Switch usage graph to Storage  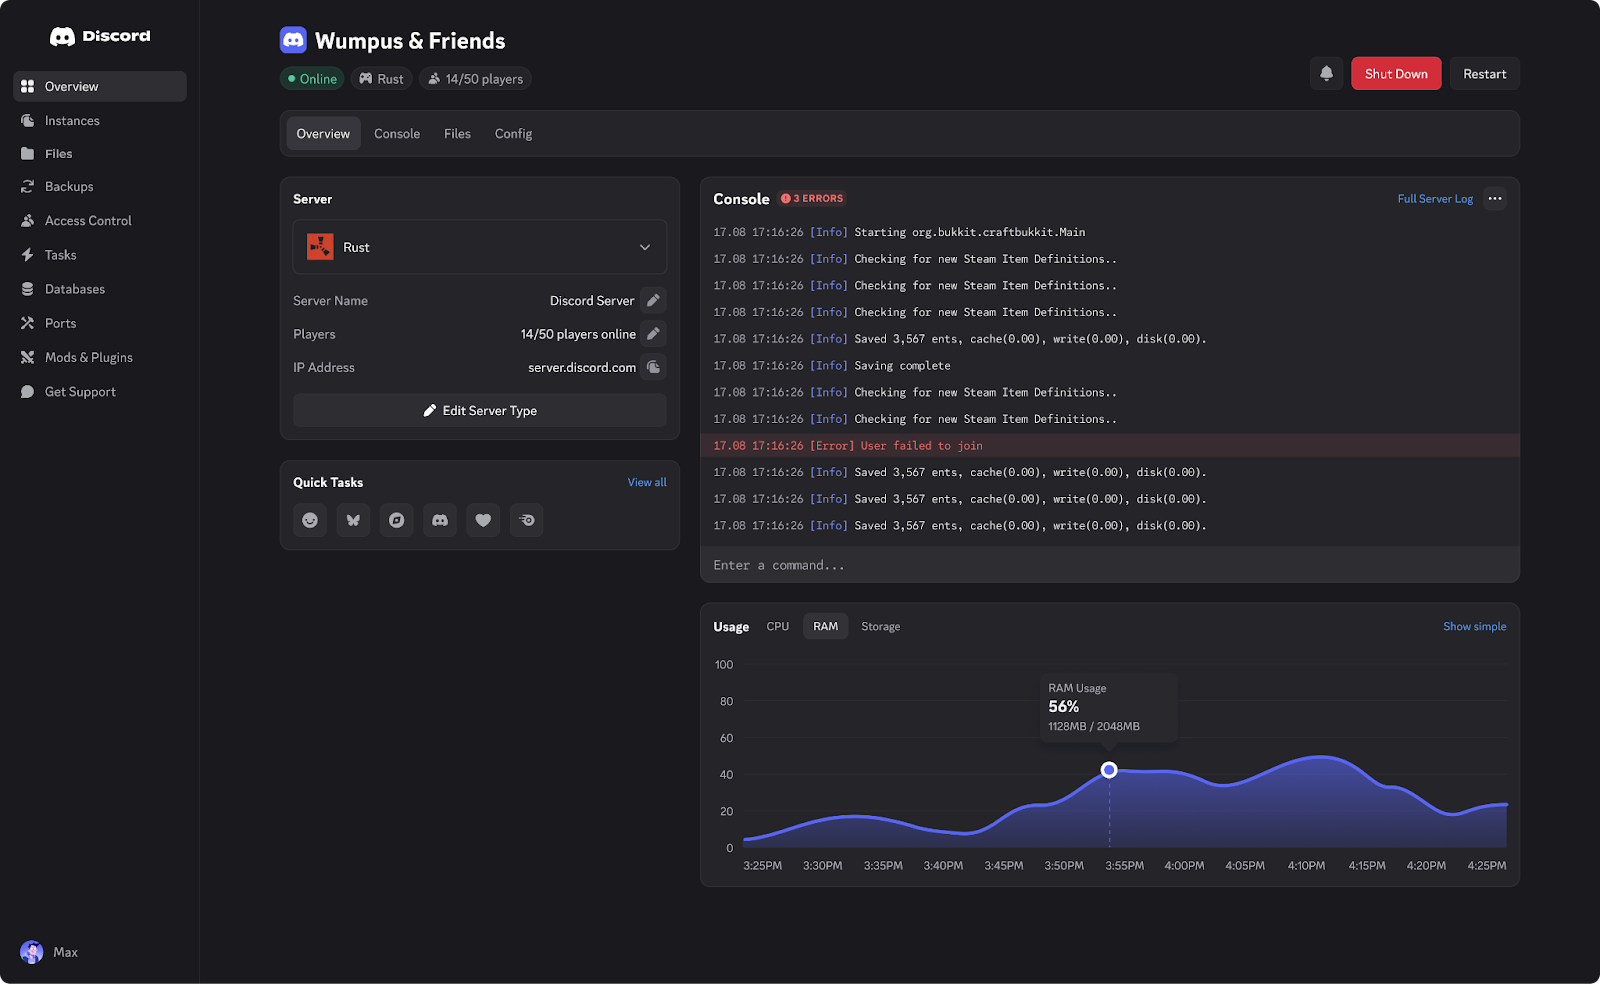coord(880,625)
